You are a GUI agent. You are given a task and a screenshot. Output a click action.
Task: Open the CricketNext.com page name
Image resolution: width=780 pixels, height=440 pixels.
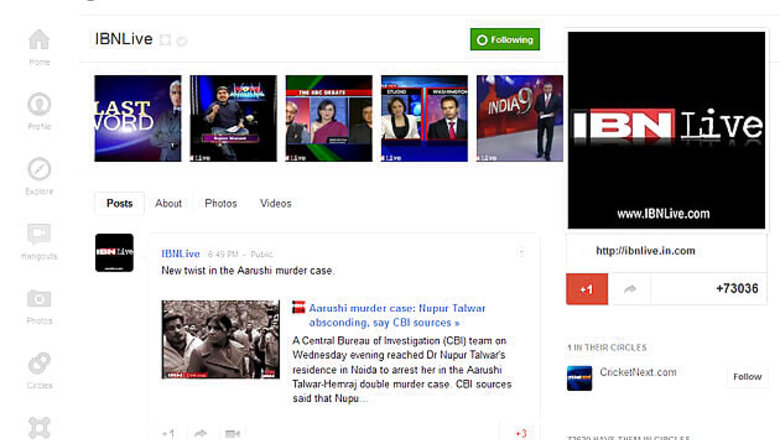pyautogui.click(x=638, y=372)
